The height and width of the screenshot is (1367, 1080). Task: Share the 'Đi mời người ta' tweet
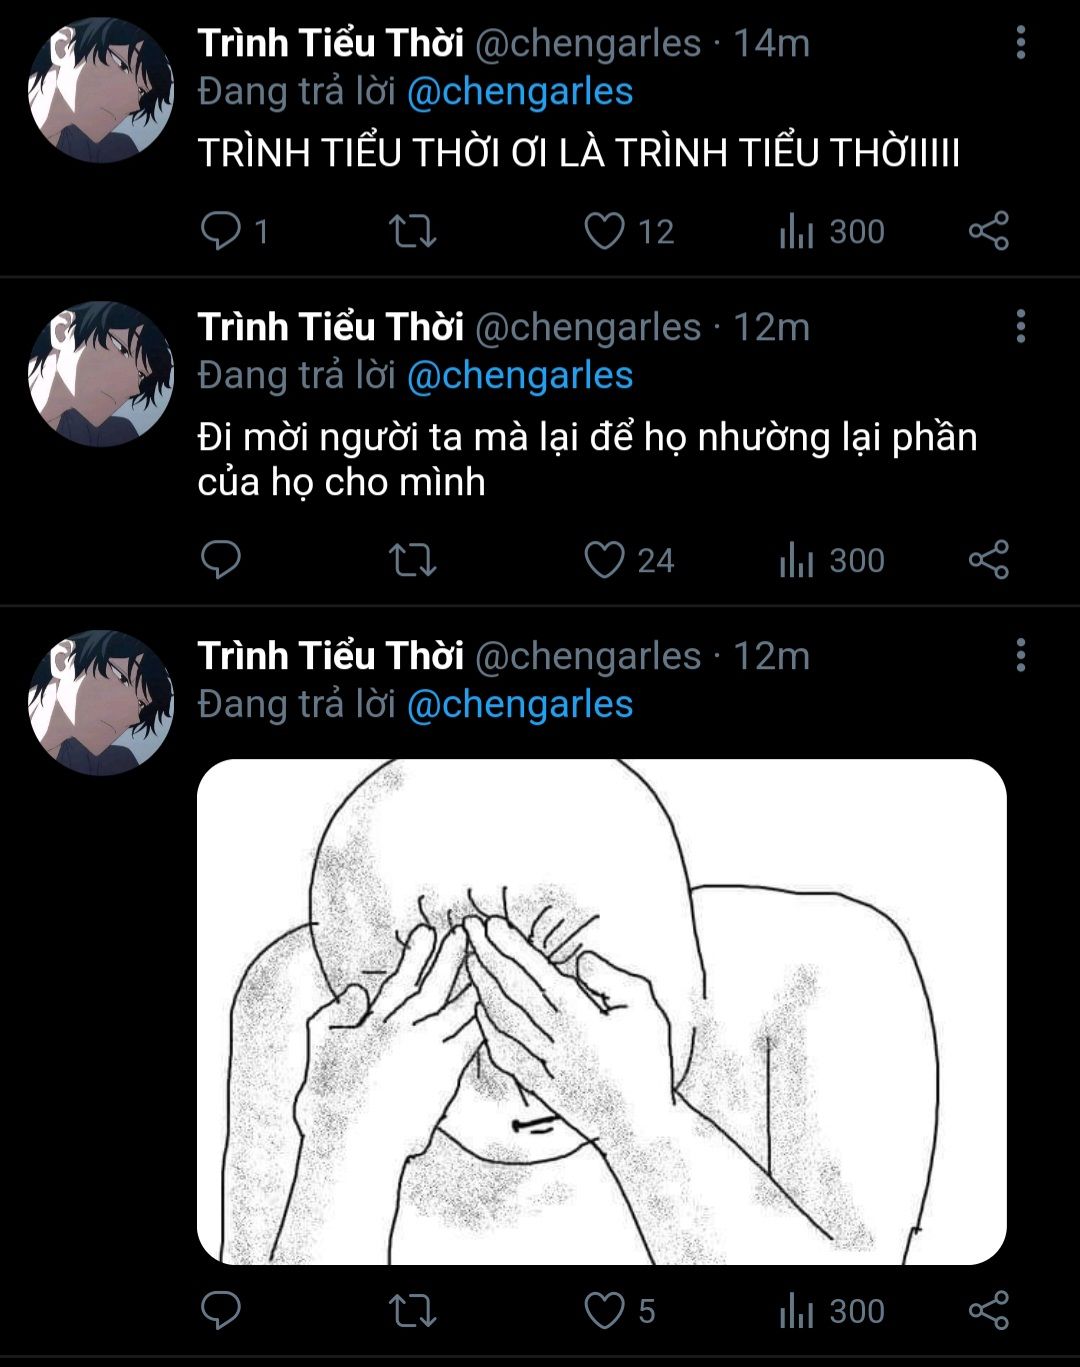pos(988,560)
